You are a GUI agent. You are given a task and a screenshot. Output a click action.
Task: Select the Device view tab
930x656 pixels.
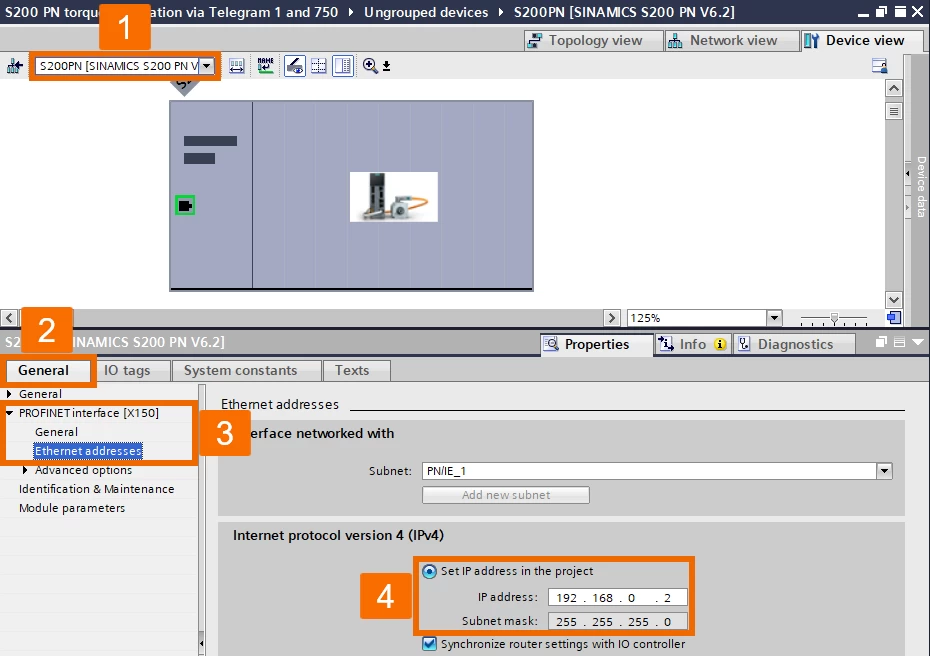click(x=862, y=40)
